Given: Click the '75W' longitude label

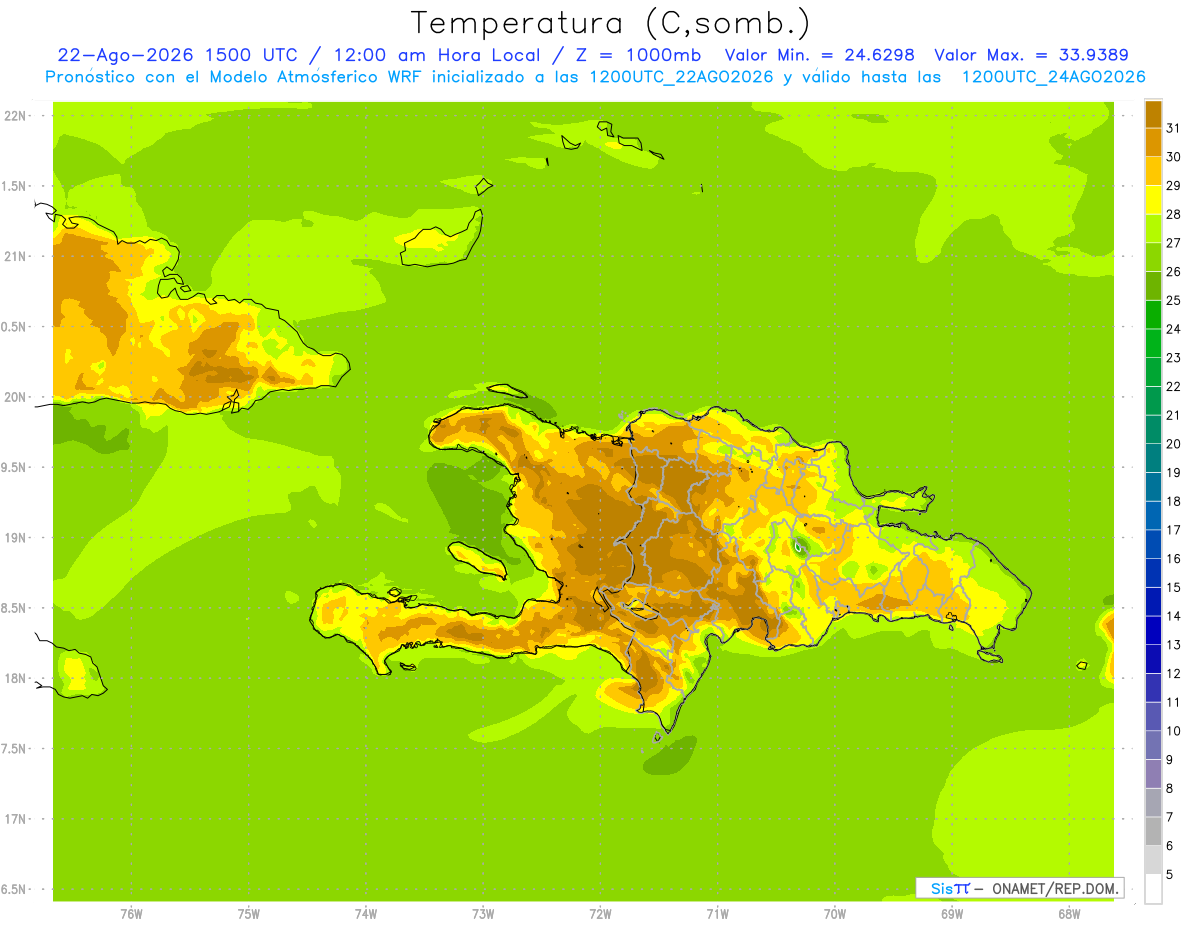Looking at the screenshot, I should [x=249, y=914].
